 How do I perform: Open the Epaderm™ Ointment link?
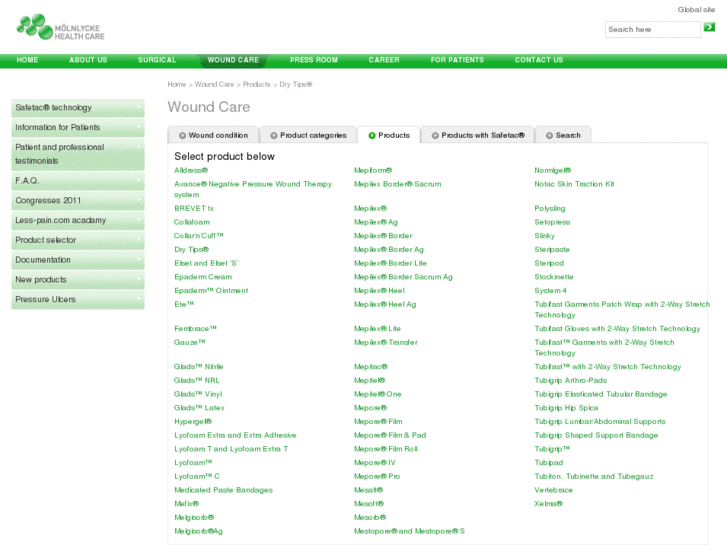(x=211, y=290)
